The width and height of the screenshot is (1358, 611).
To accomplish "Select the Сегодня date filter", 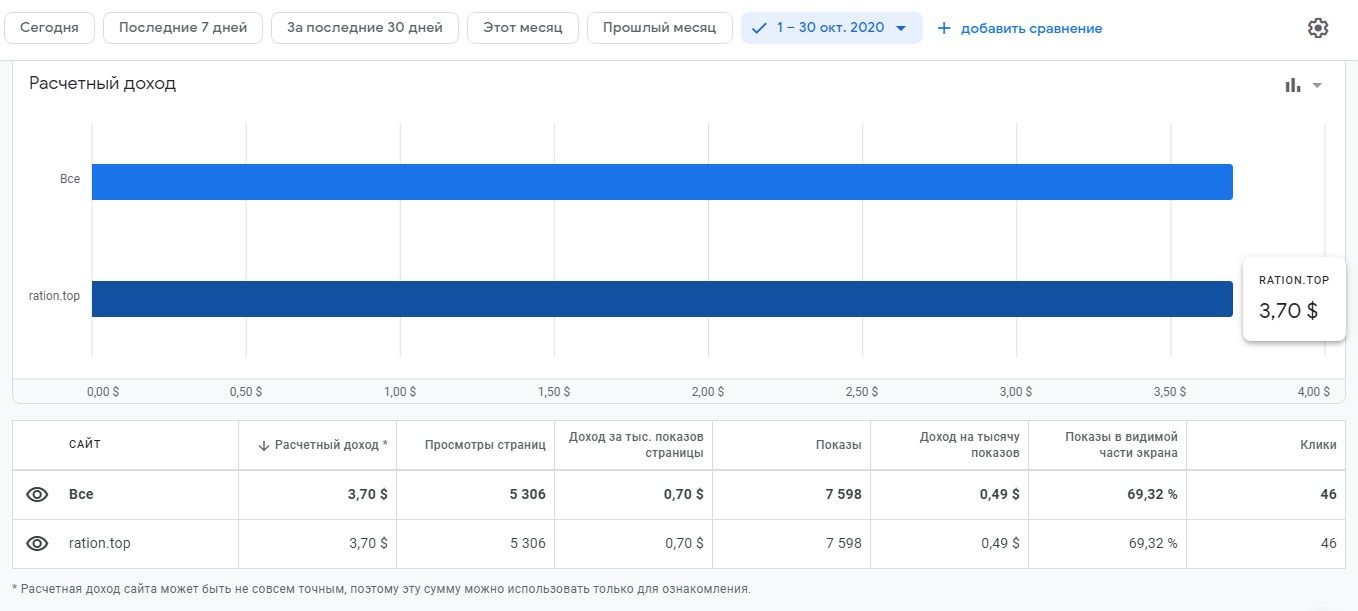I will pyautogui.click(x=49, y=28).
